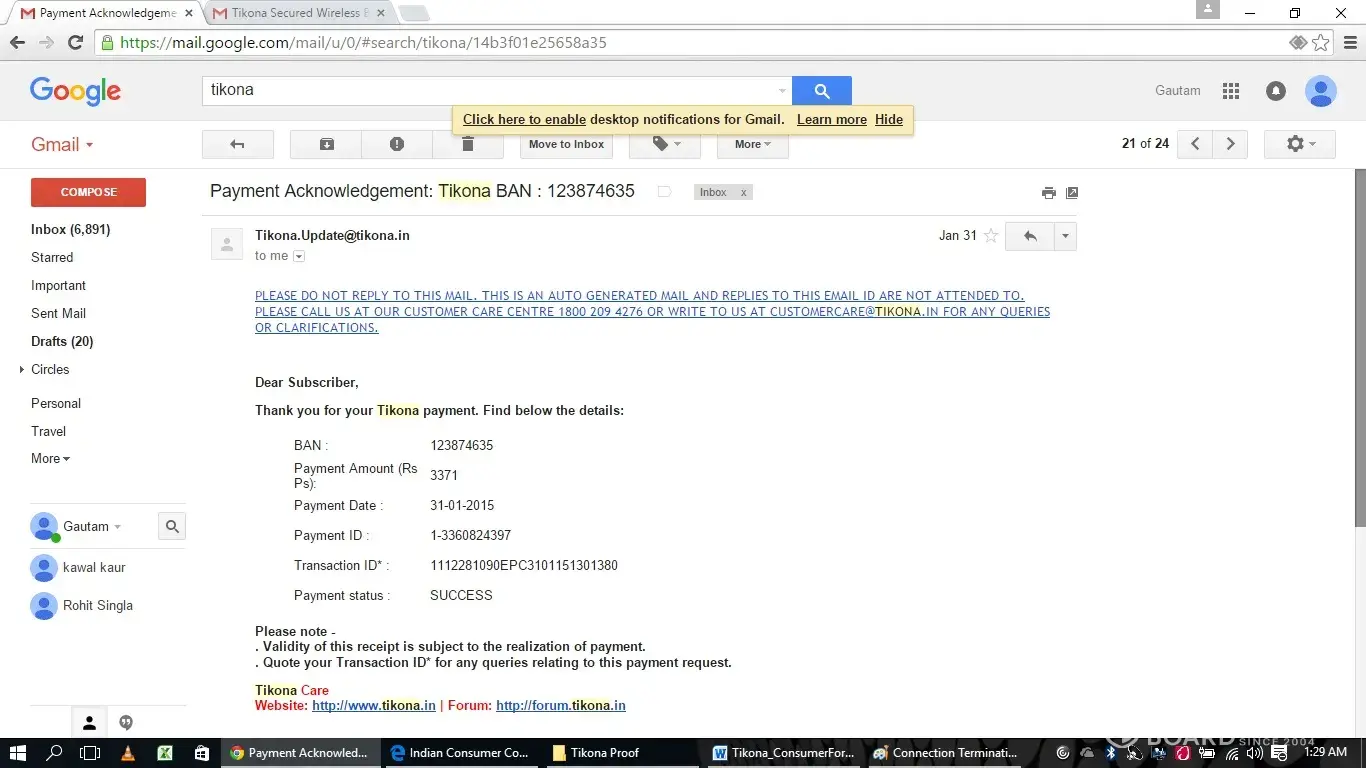
Task: Show details arrow next to 'to me'
Action: coord(299,256)
